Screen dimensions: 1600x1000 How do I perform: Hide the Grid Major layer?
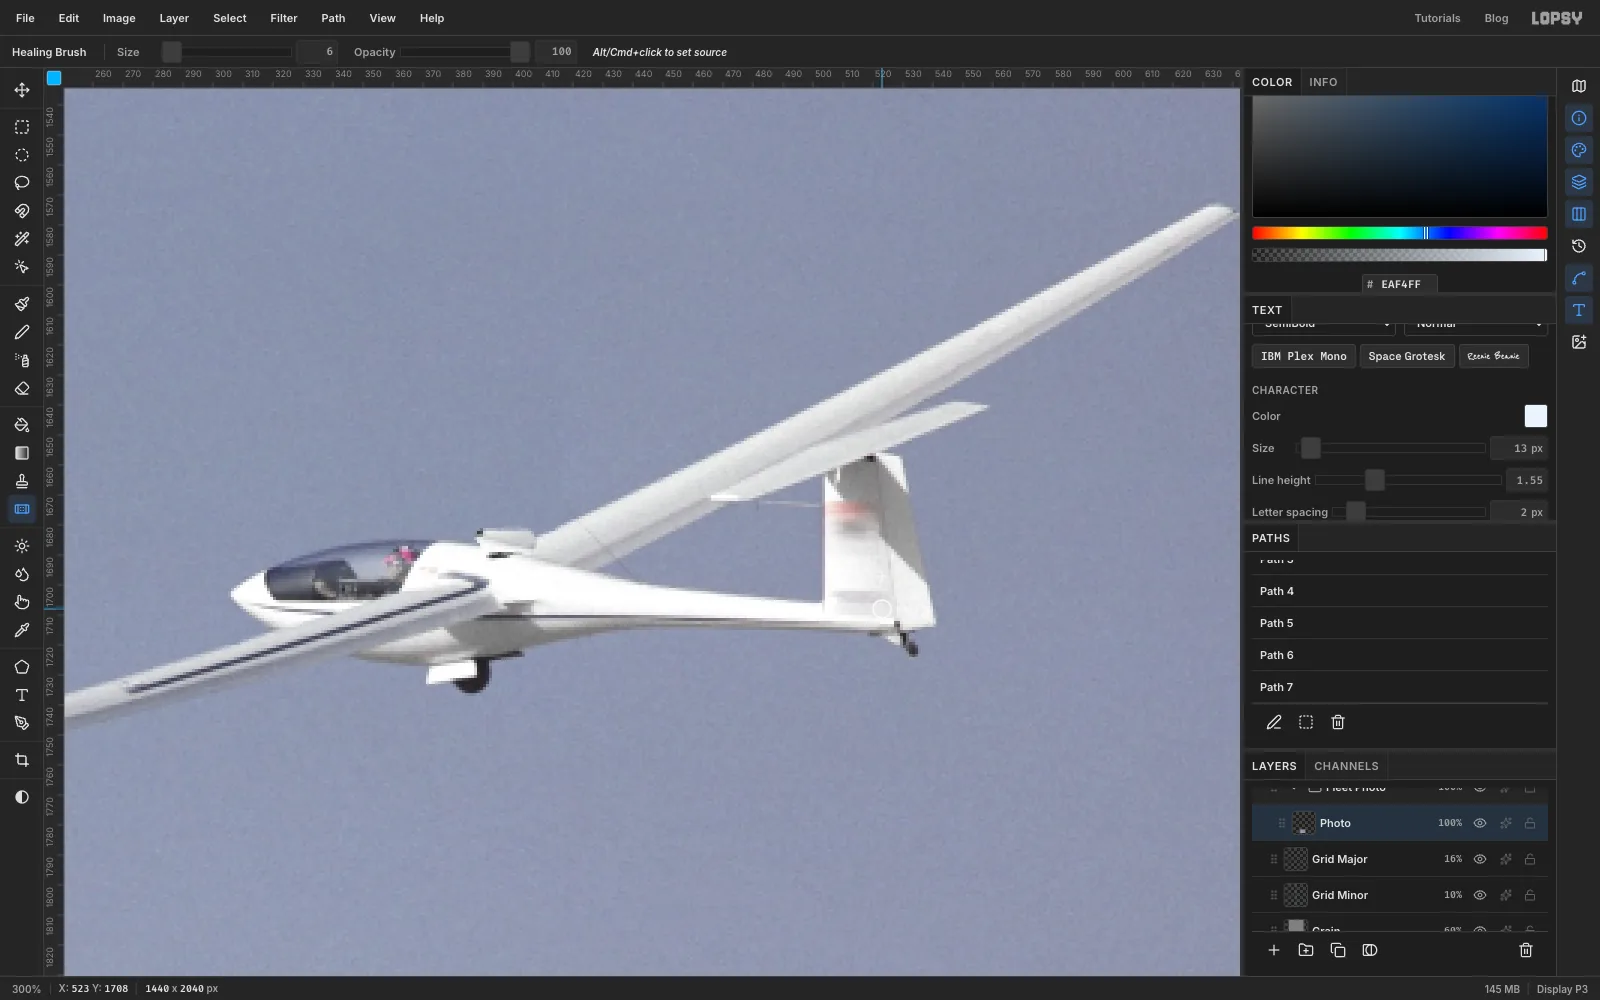1480,859
